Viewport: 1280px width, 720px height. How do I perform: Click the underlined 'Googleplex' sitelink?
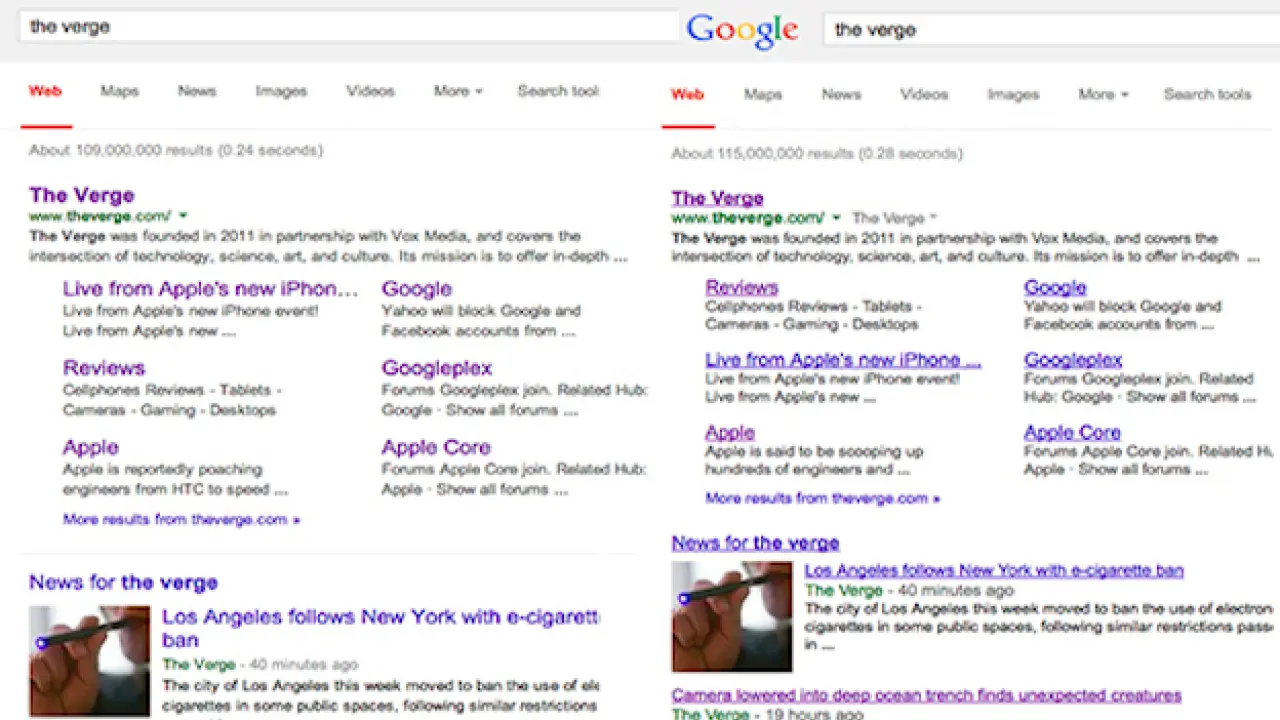point(1073,360)
